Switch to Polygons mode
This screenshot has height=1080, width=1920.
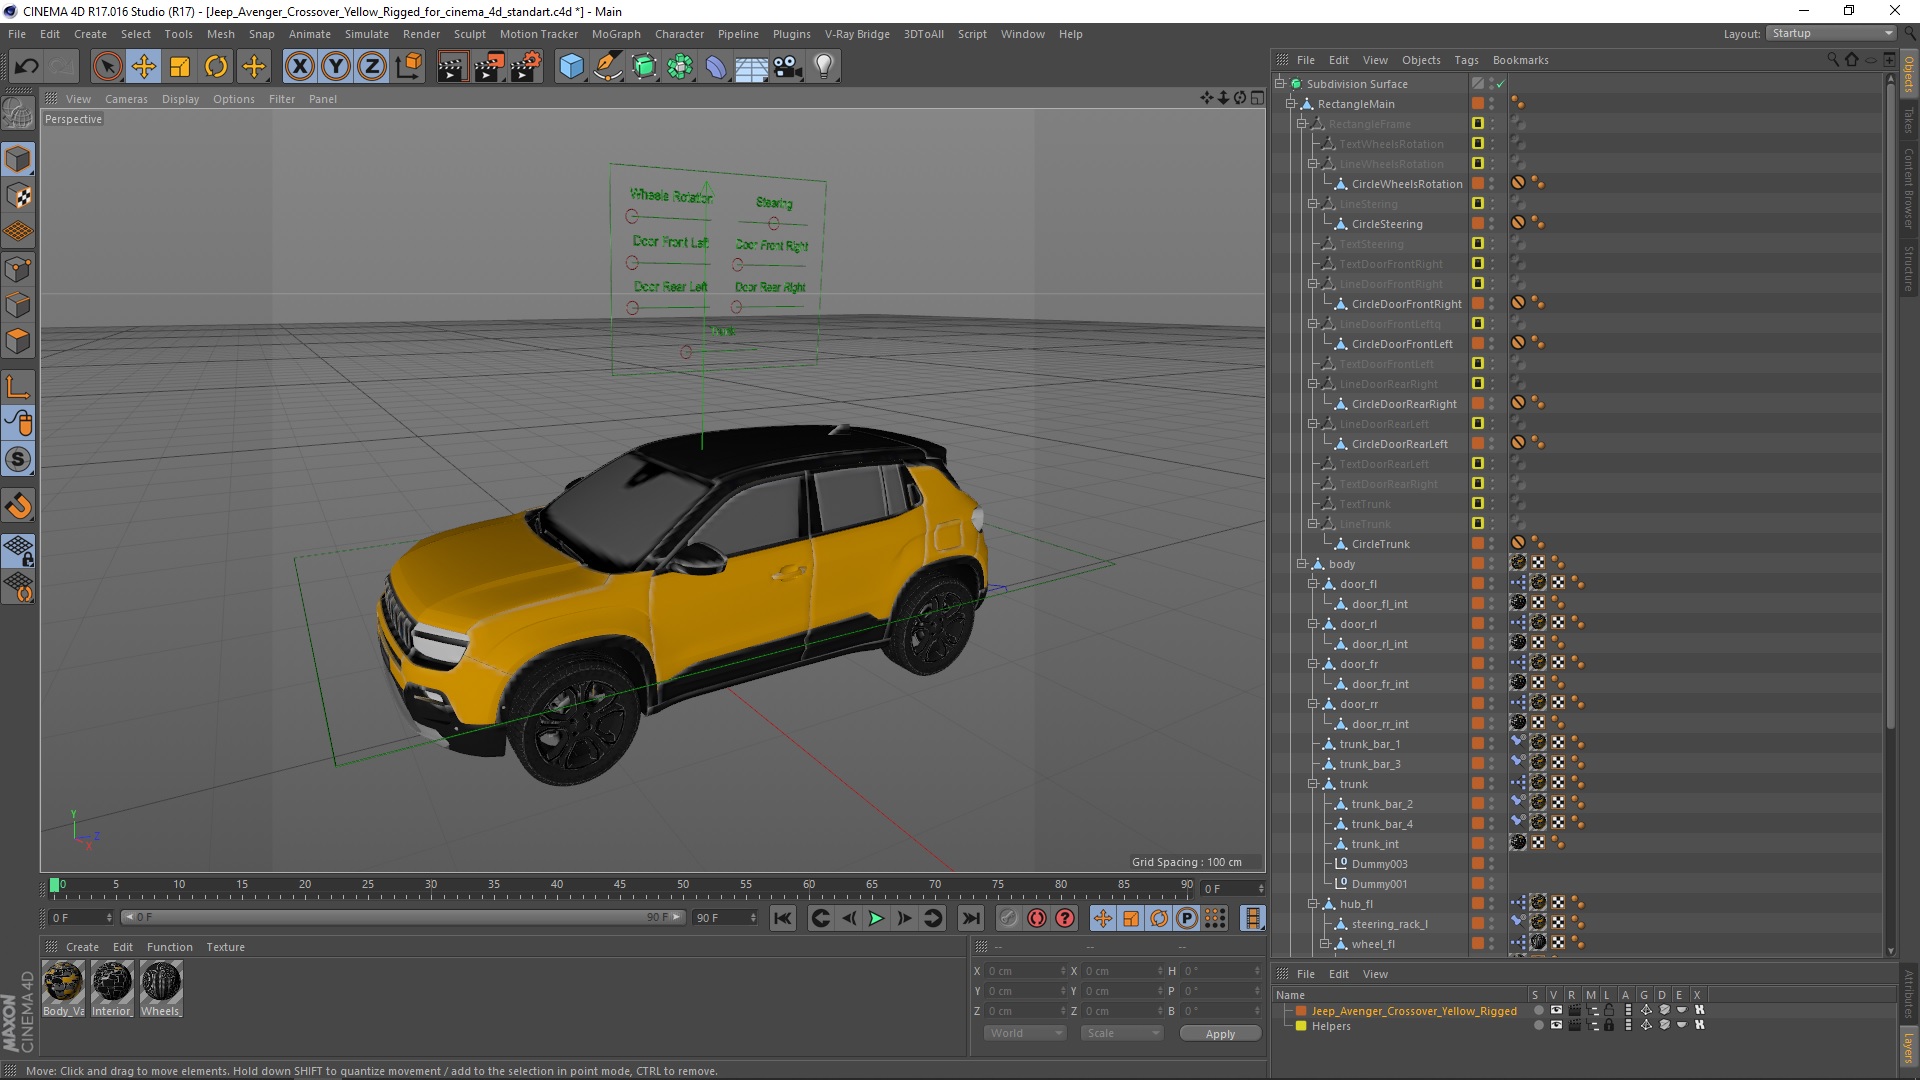click(18, 341)
